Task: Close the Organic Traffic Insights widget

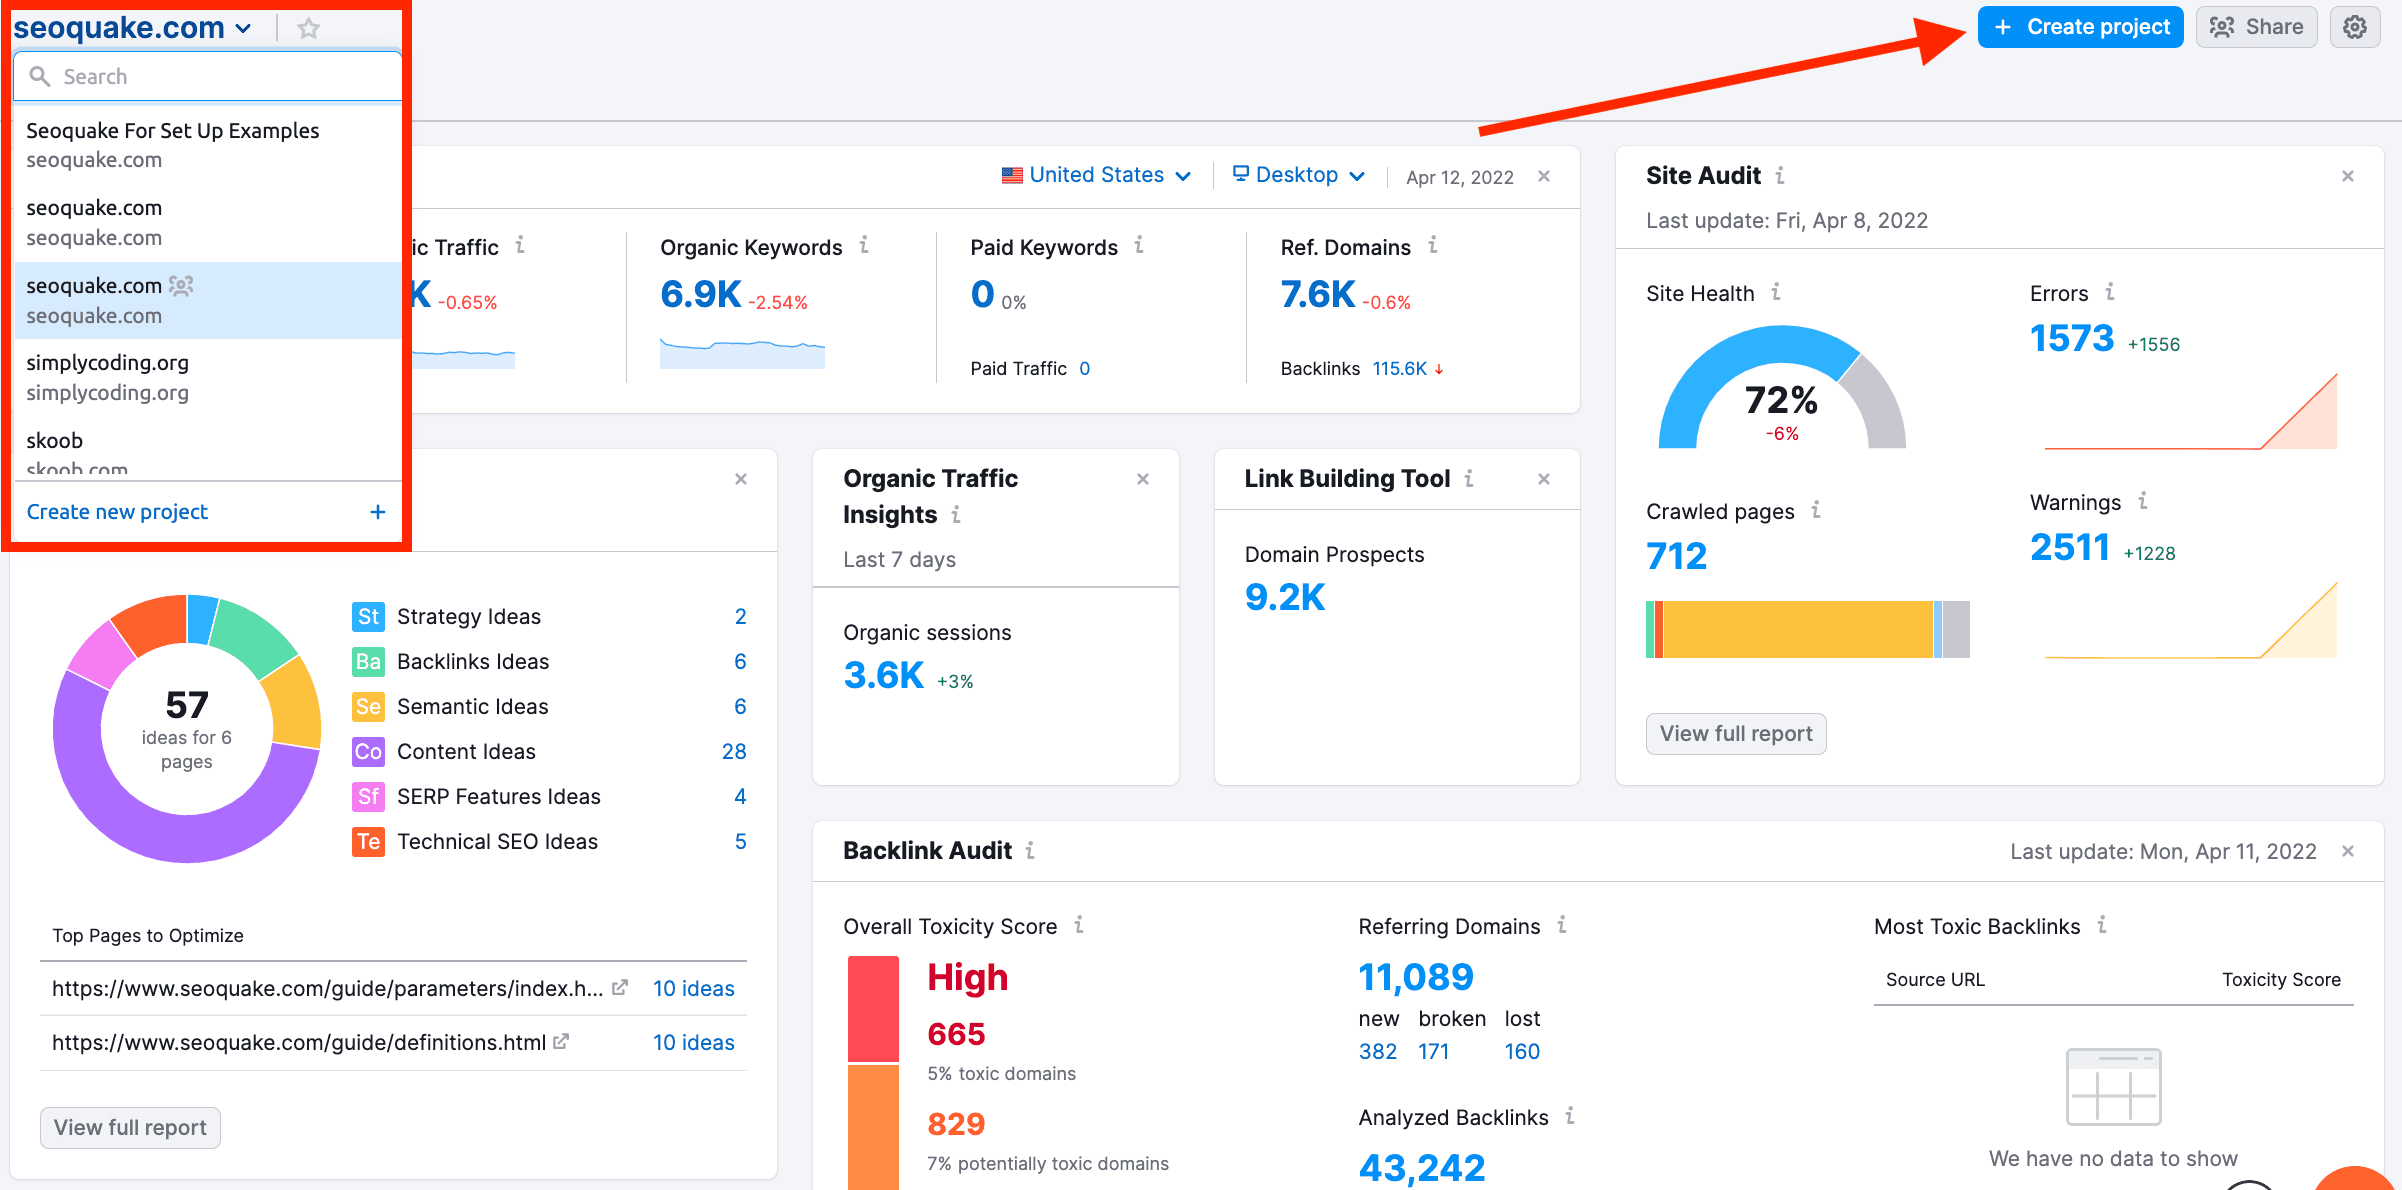Action: [x=1143, y=479]
